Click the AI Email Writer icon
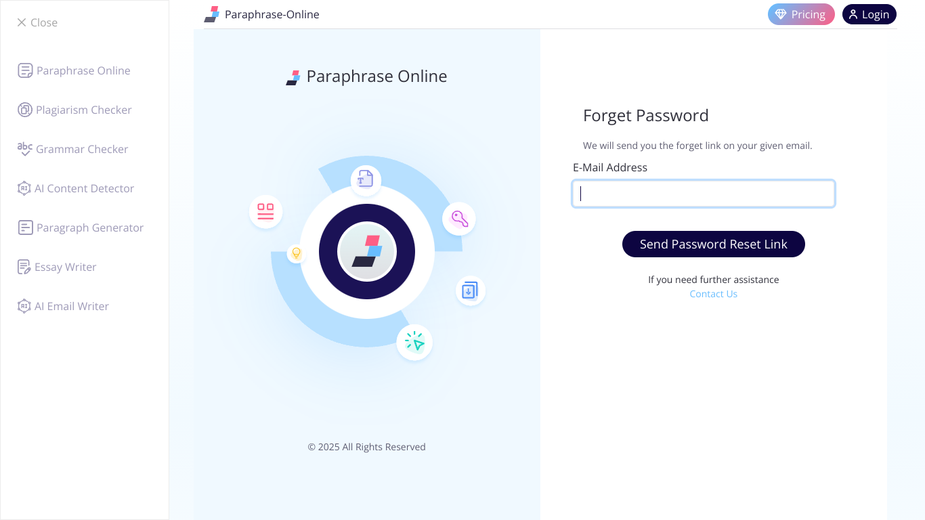 24,306
